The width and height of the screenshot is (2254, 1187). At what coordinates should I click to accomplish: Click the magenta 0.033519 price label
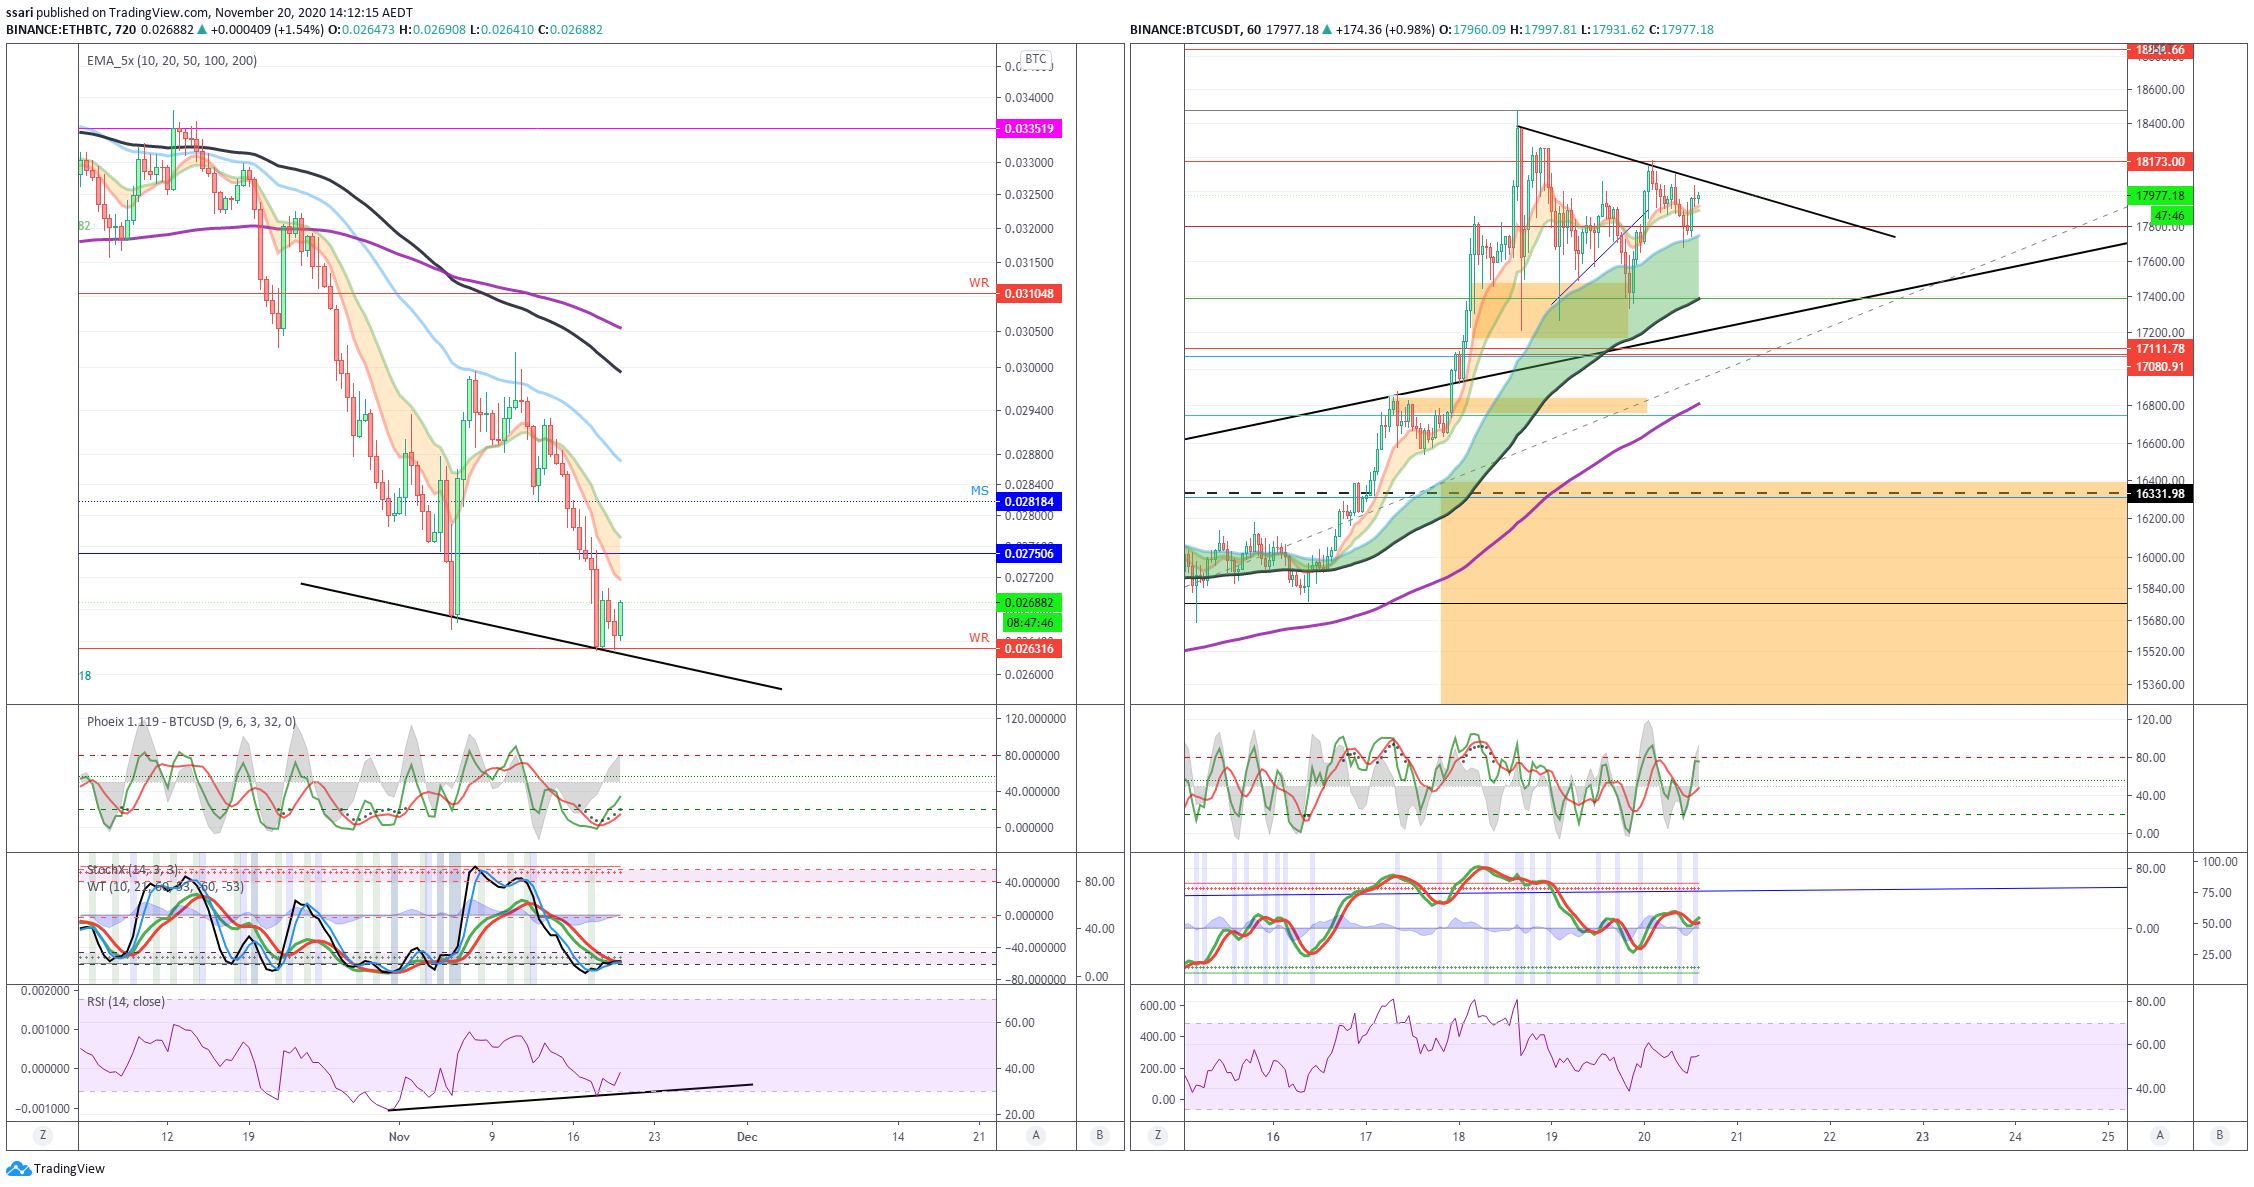[x=1029, y=129]
